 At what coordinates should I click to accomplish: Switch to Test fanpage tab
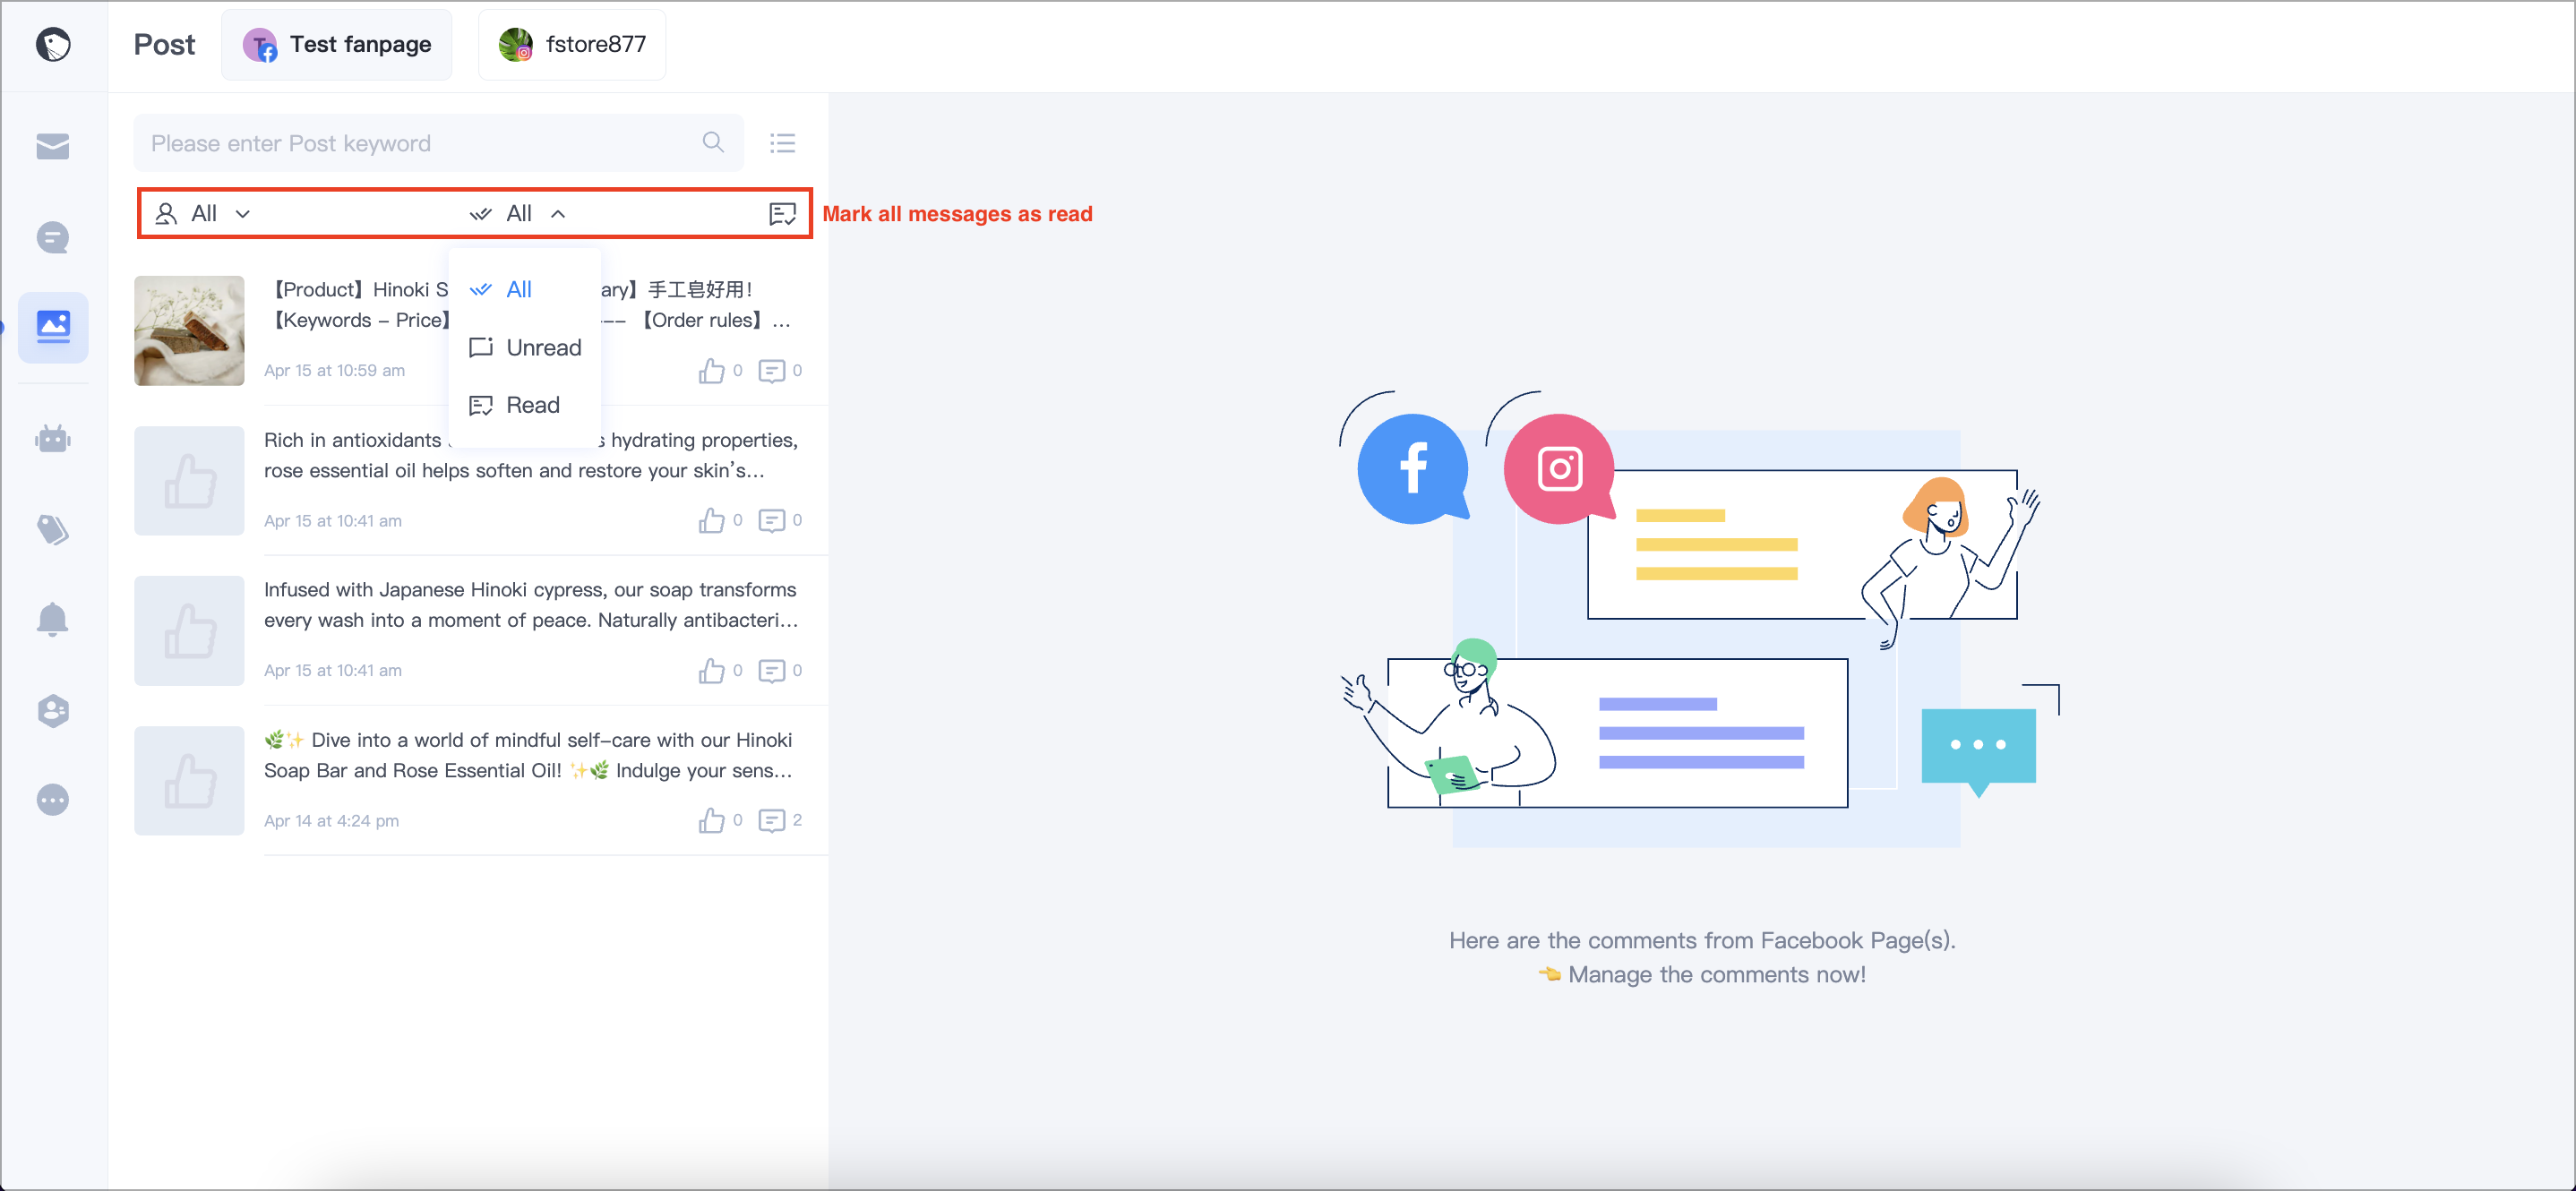[x=337, y=44]
